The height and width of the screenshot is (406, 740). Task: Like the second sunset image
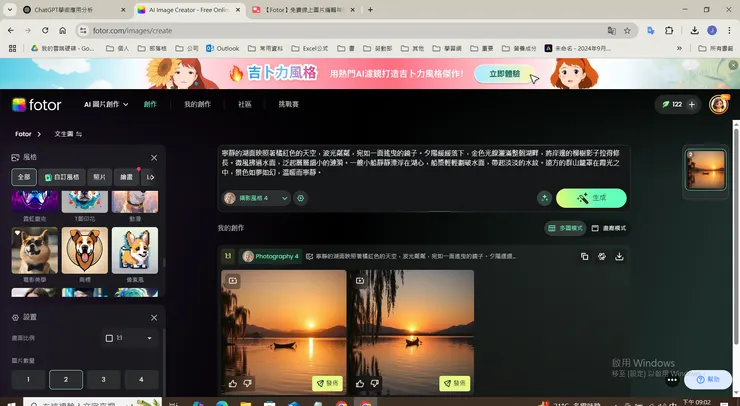(360, 383)
